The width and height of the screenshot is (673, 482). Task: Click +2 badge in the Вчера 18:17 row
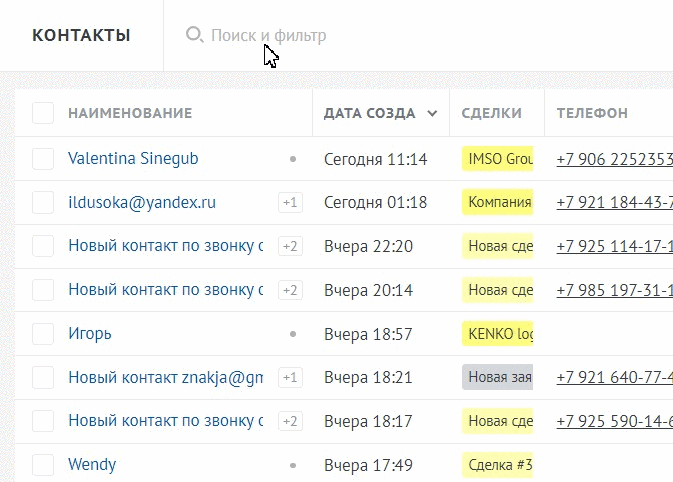(290, 421)
